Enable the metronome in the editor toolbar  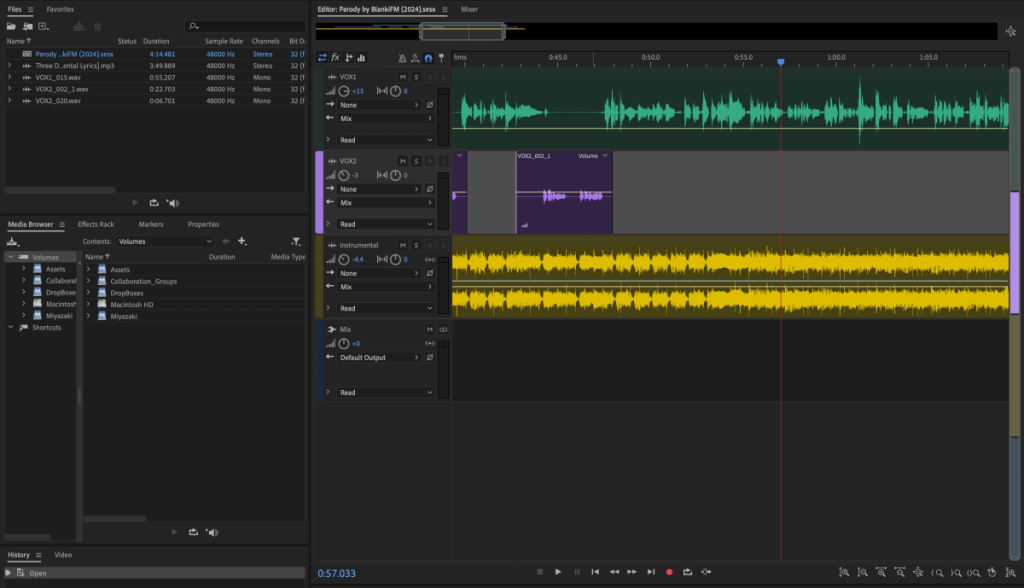403,58
